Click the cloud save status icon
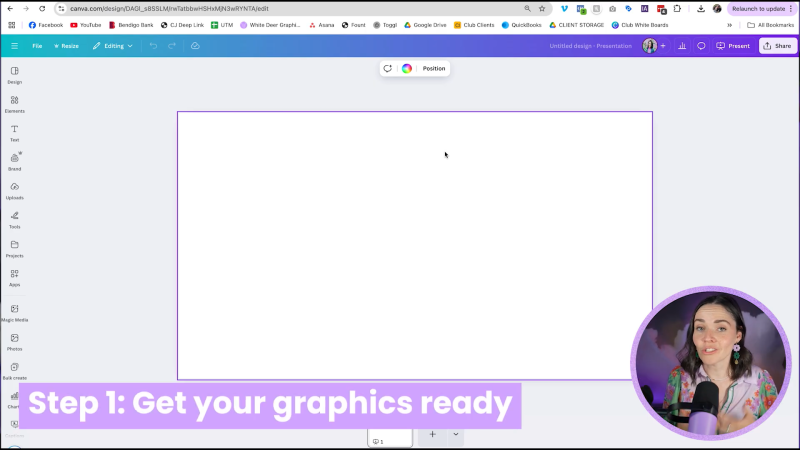800x450 pixels. tap(195, 46)
